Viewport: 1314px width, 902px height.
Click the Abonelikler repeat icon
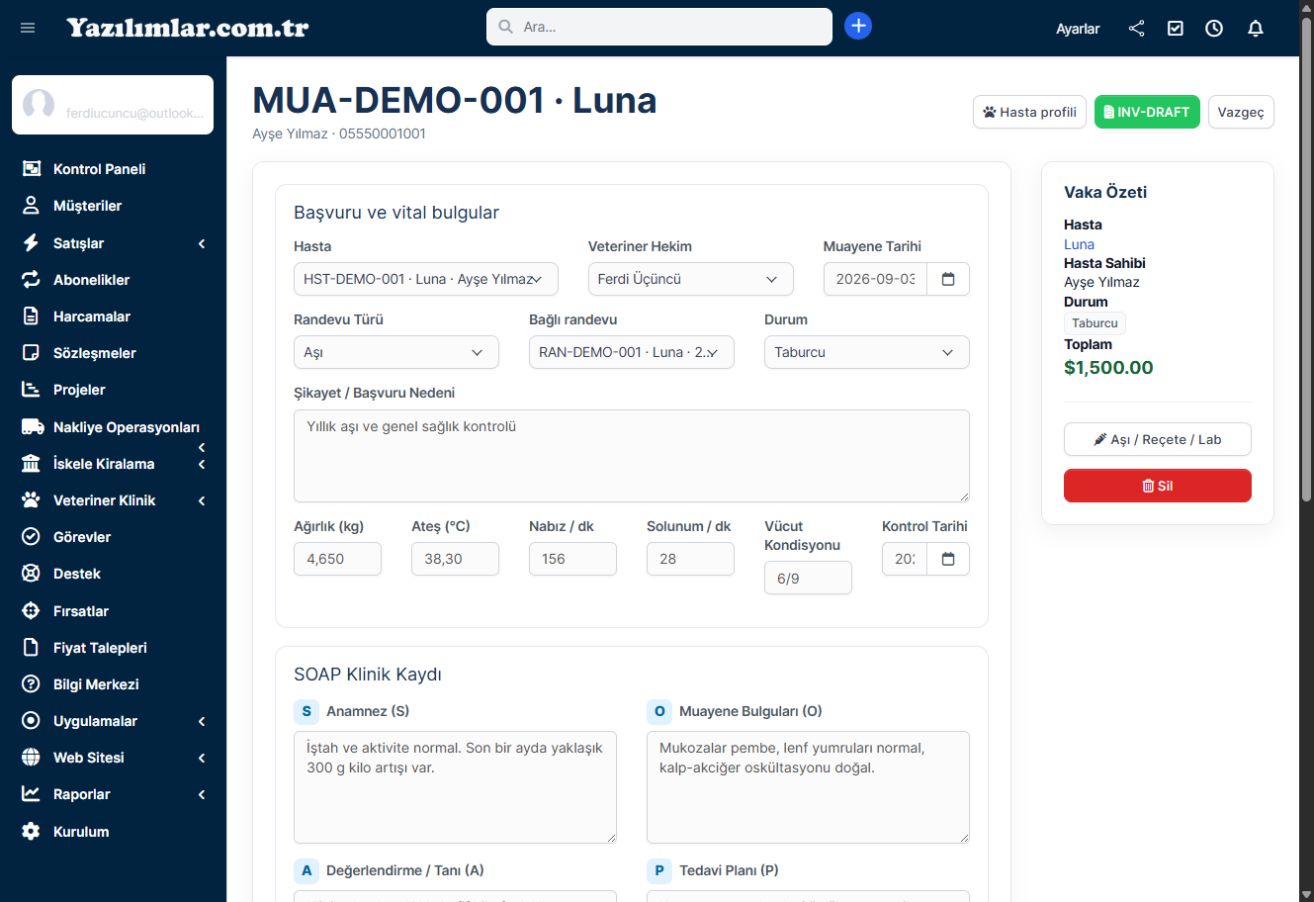(31, 280)
